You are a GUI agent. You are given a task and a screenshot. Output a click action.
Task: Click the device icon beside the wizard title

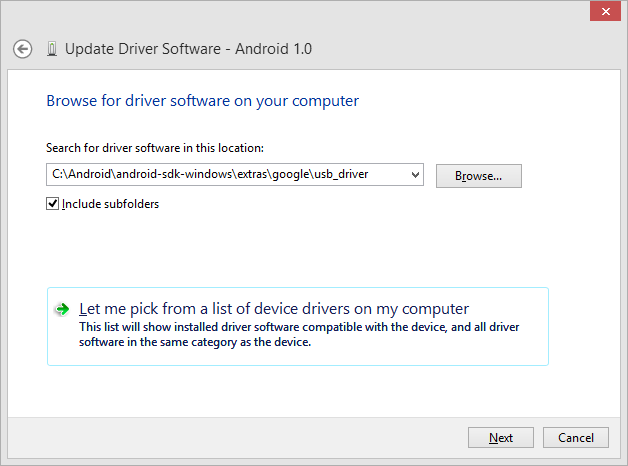tap(51, 49)
